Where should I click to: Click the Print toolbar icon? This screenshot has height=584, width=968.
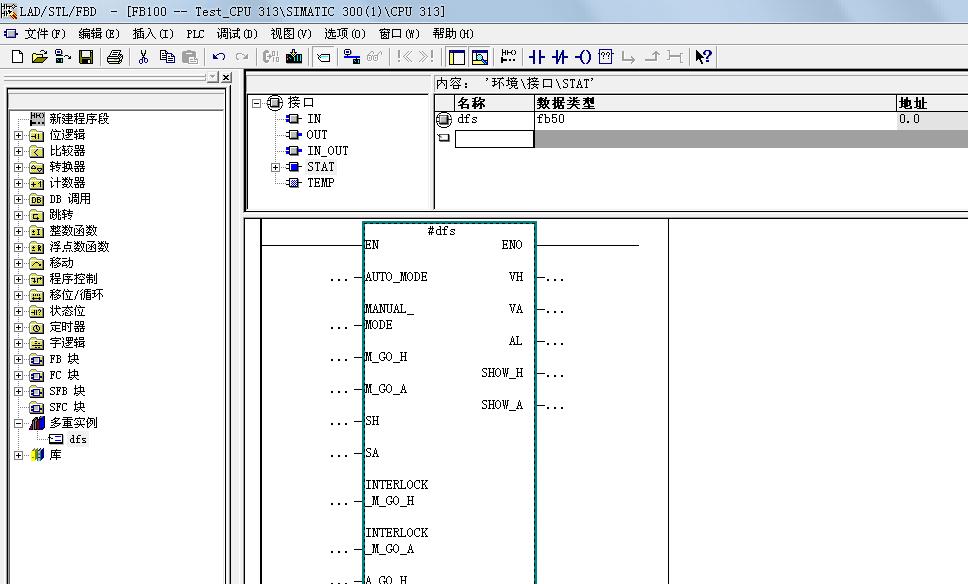[x=114, y=57]
